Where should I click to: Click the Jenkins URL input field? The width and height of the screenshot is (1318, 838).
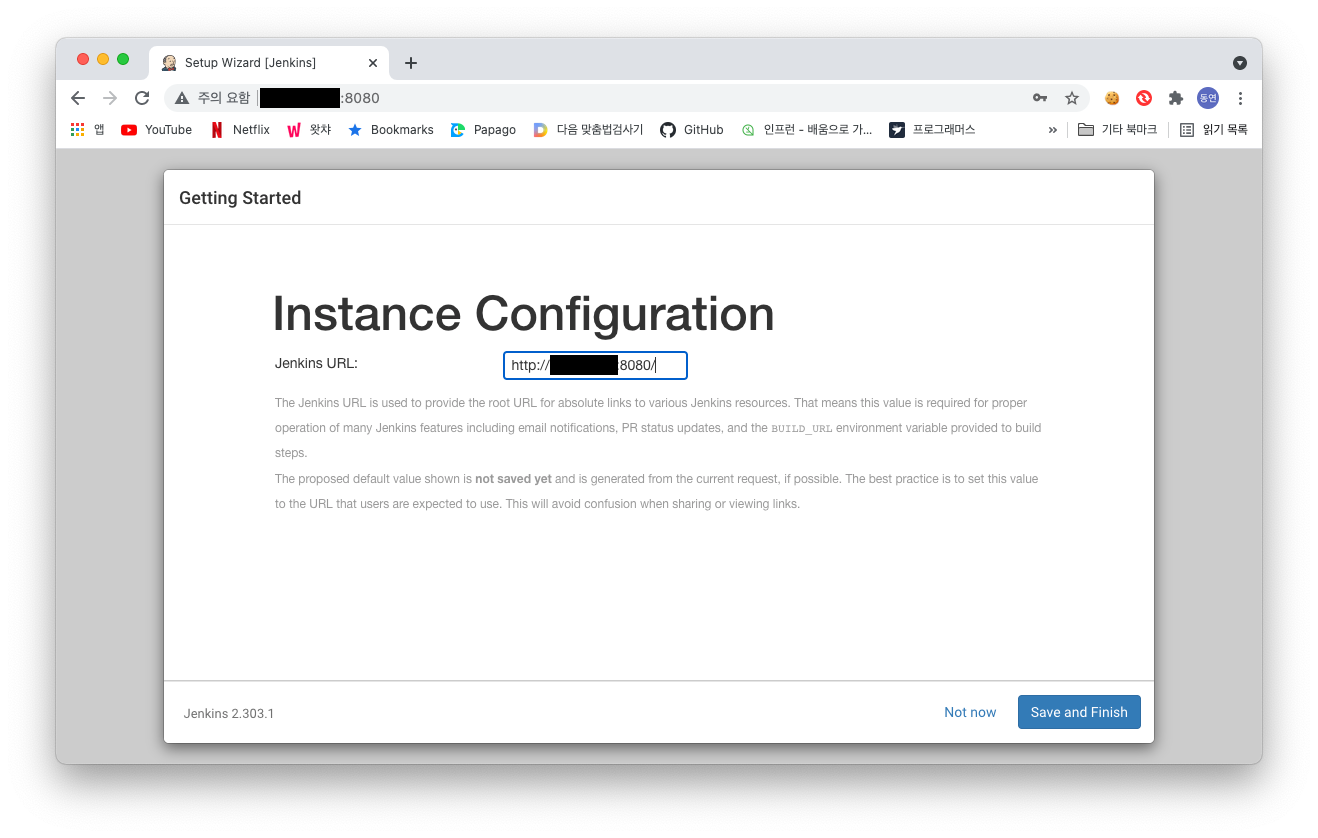[595, 366]
